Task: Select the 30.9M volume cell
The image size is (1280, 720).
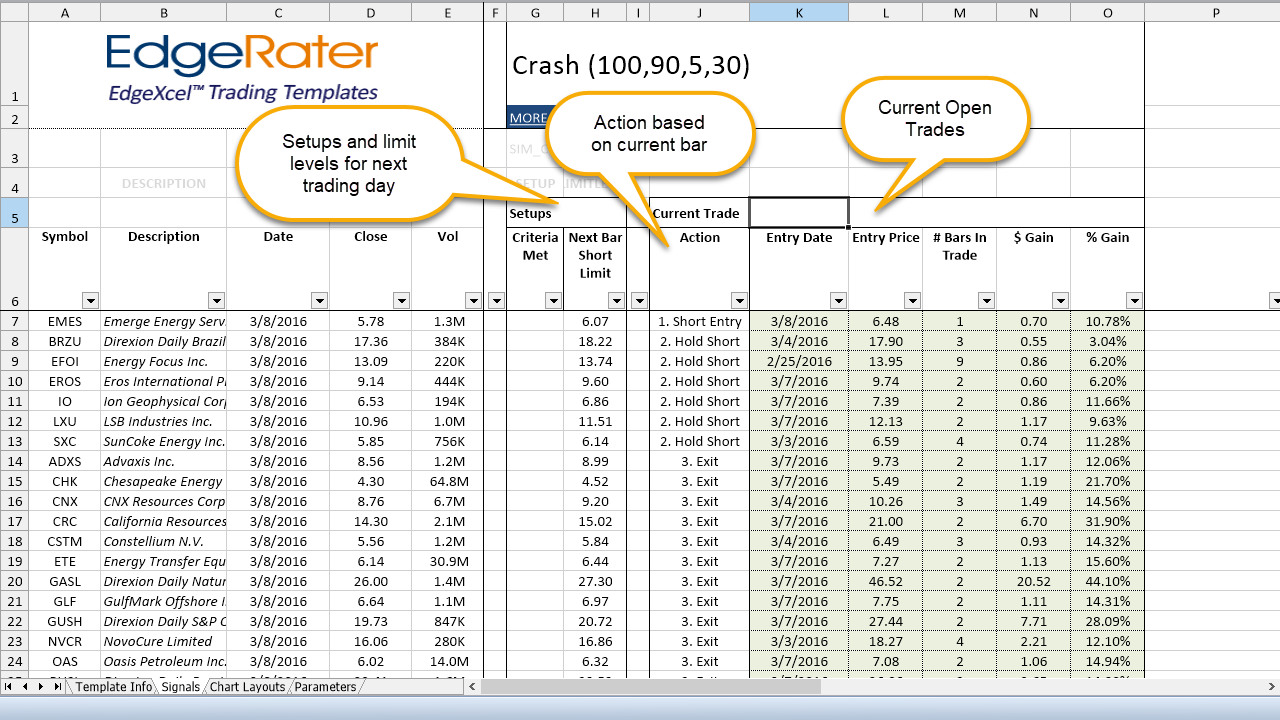Action: pyautogui.click(x=447, y=561)
